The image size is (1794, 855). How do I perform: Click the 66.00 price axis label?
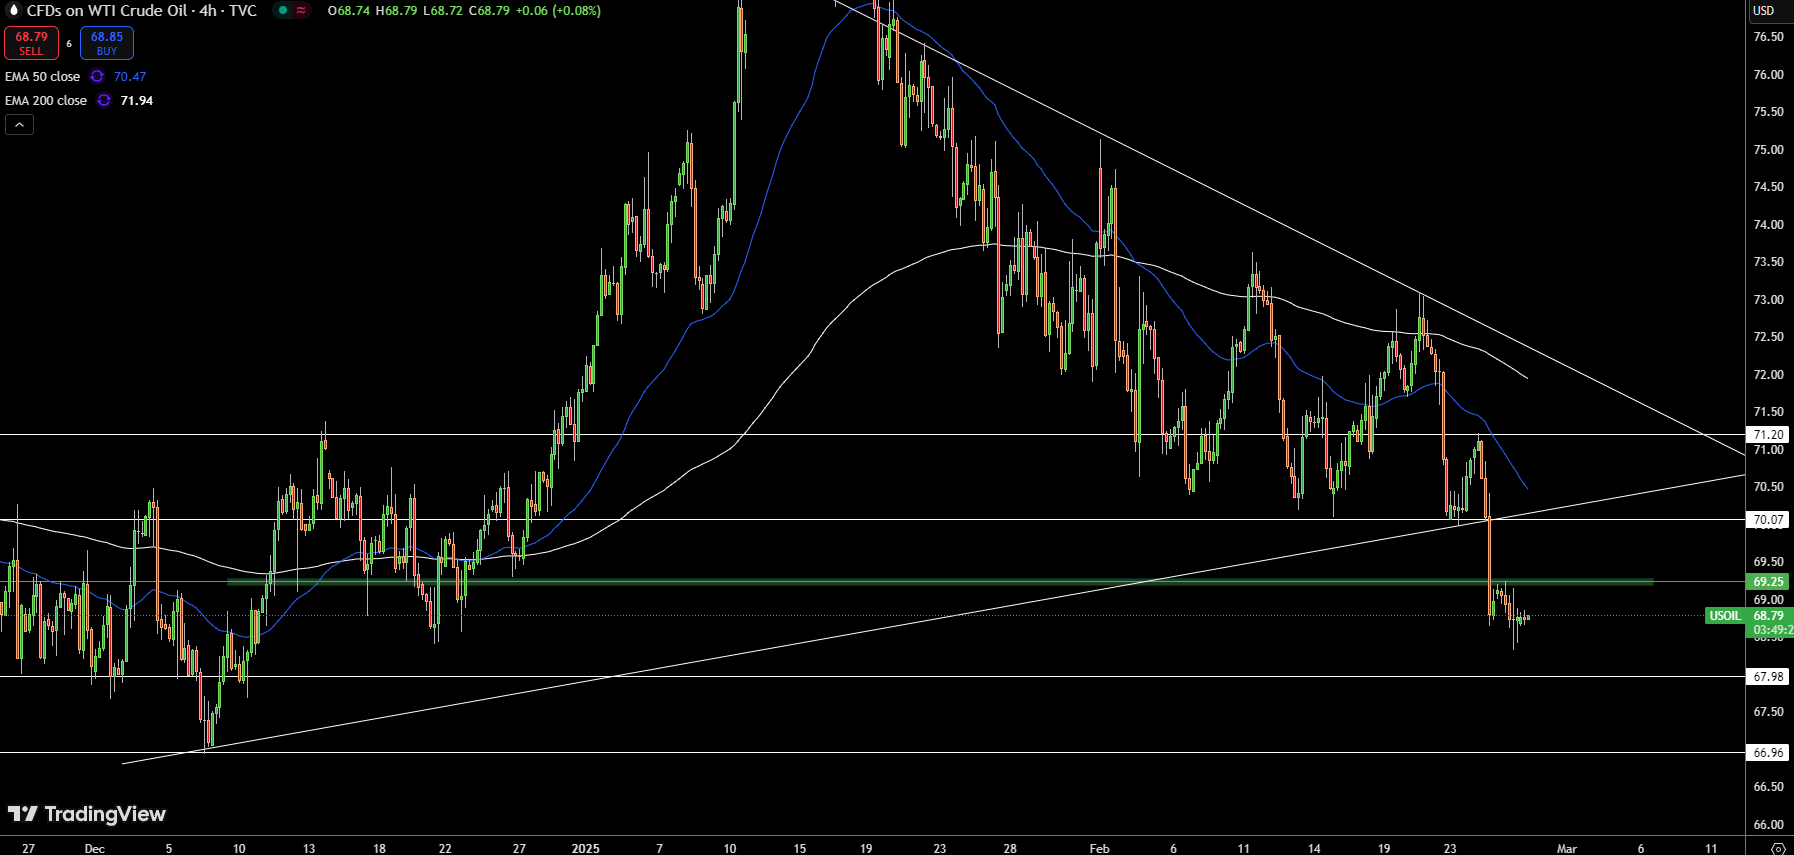[1768, 824]
